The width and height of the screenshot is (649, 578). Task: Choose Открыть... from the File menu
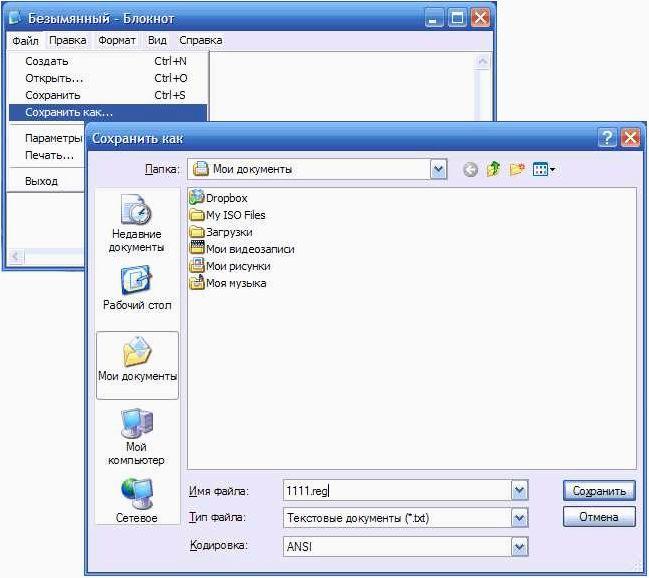coord(108,78)
